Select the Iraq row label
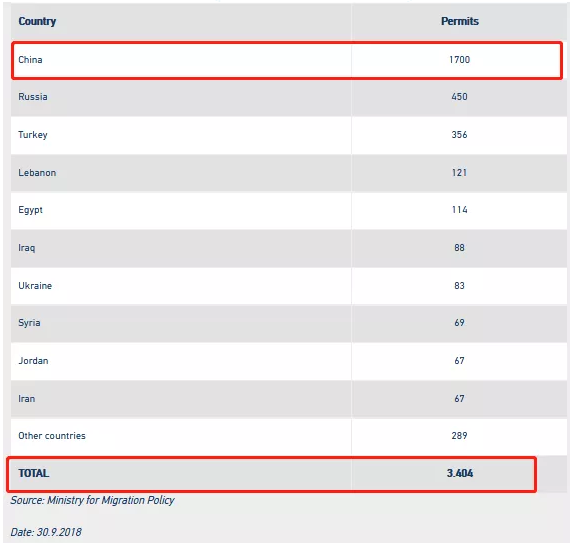This screenshot has width=573, height=546. [x=27, y=248]
